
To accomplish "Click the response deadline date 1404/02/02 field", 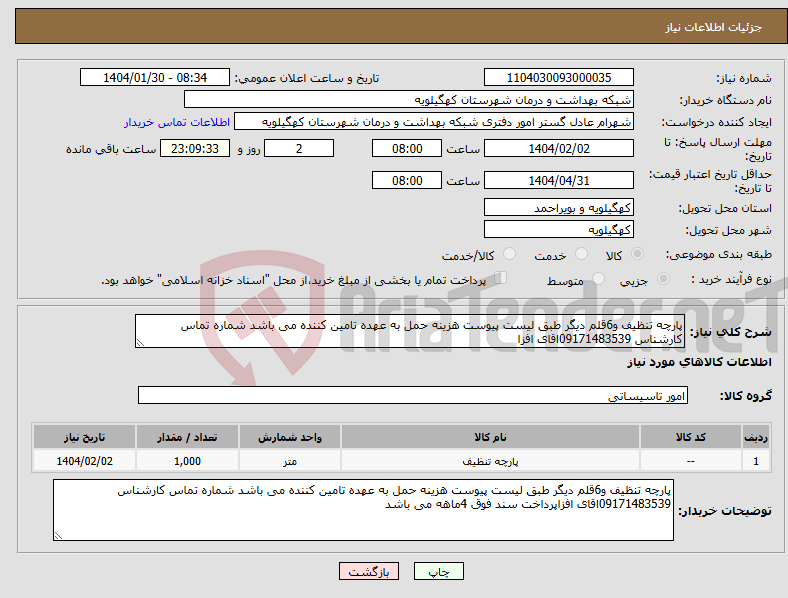I will (559, 149).
